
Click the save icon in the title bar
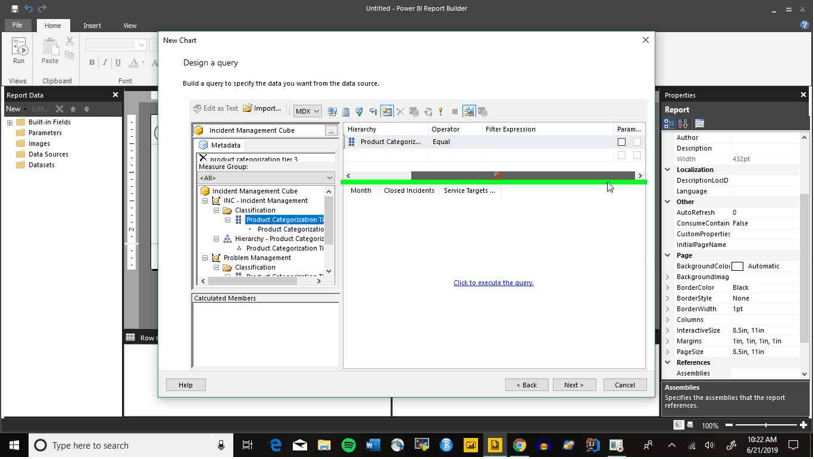pos(15,8)
